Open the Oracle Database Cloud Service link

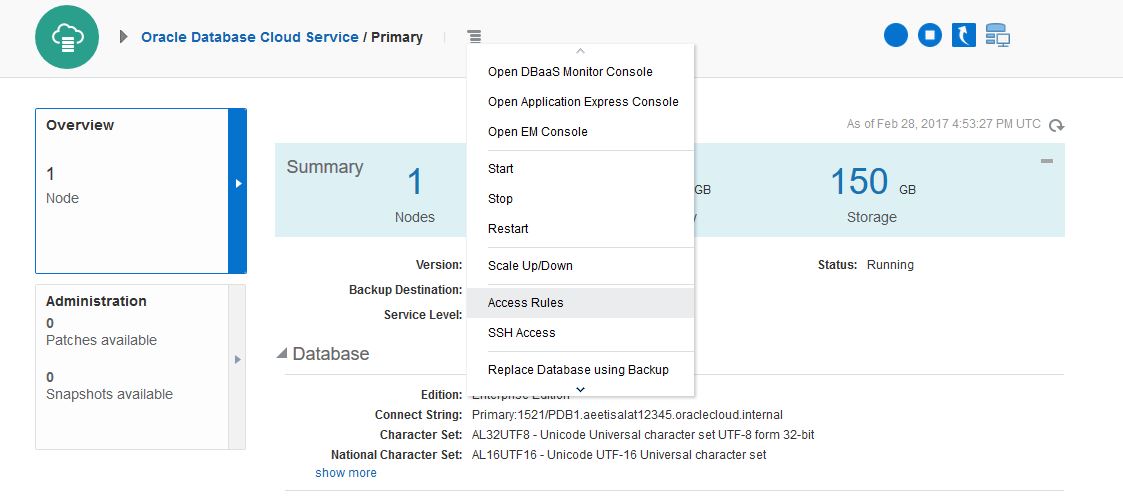click(250, 37)
